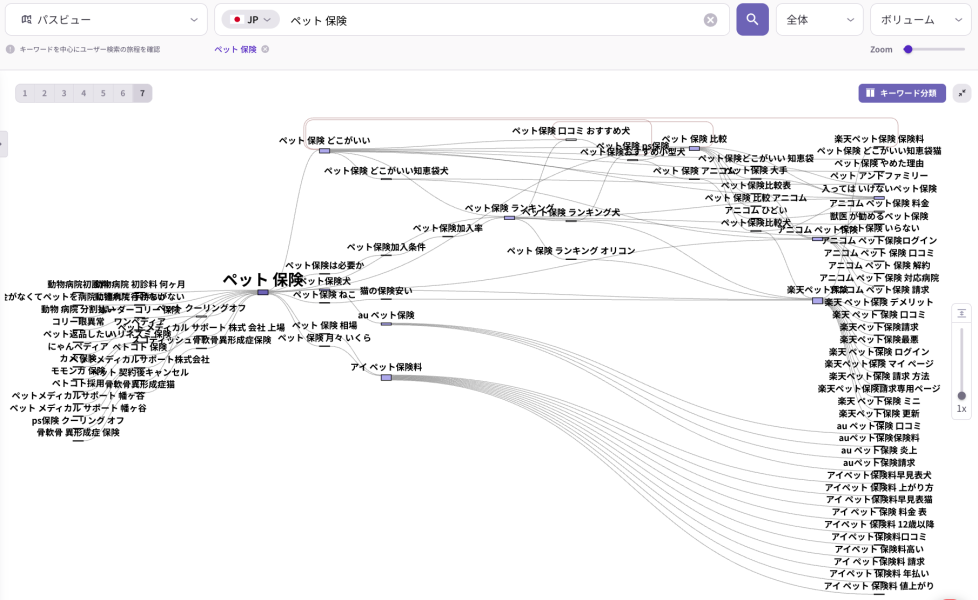Click the node square for アイ ペット保険料

[x=386, y=378]
